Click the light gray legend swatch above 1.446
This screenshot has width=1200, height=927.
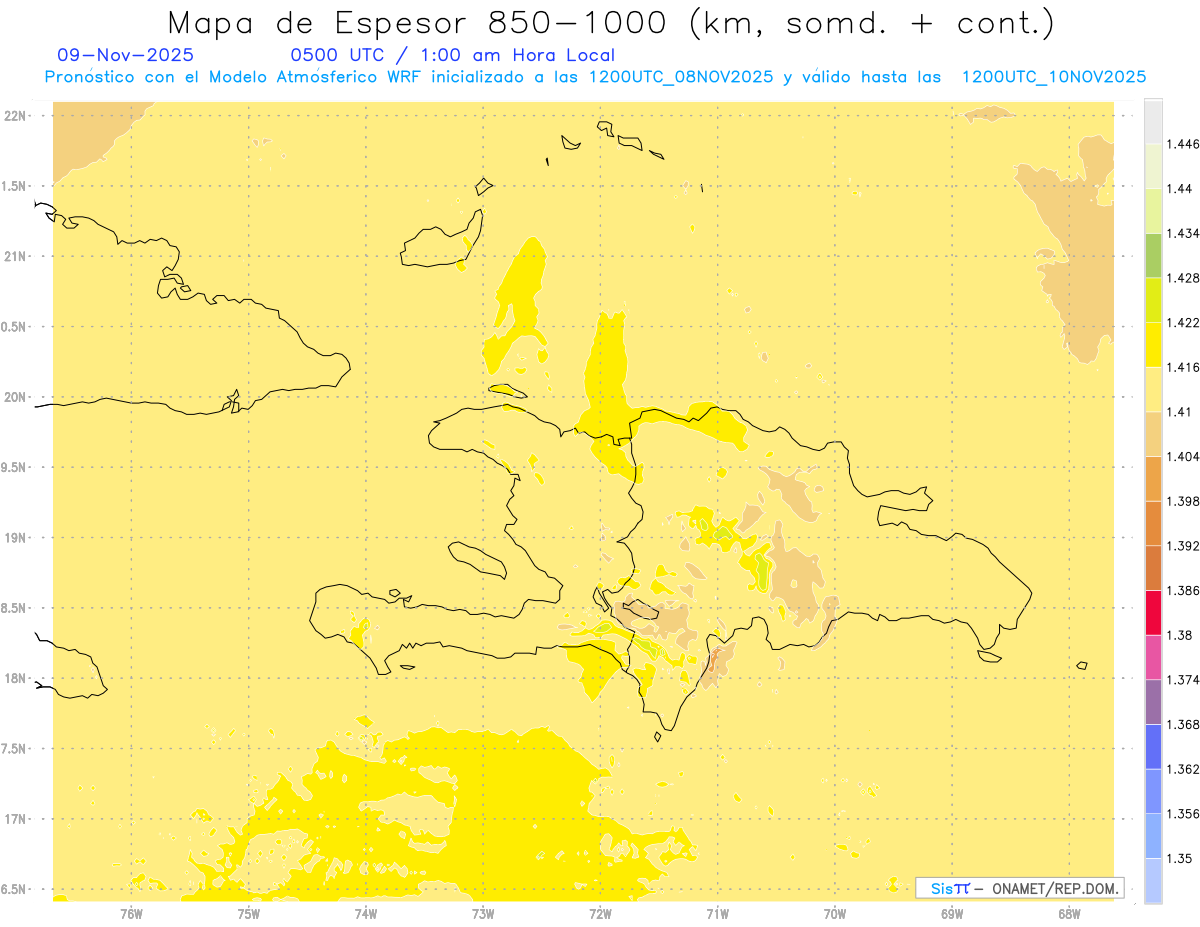pos(1153,121)
